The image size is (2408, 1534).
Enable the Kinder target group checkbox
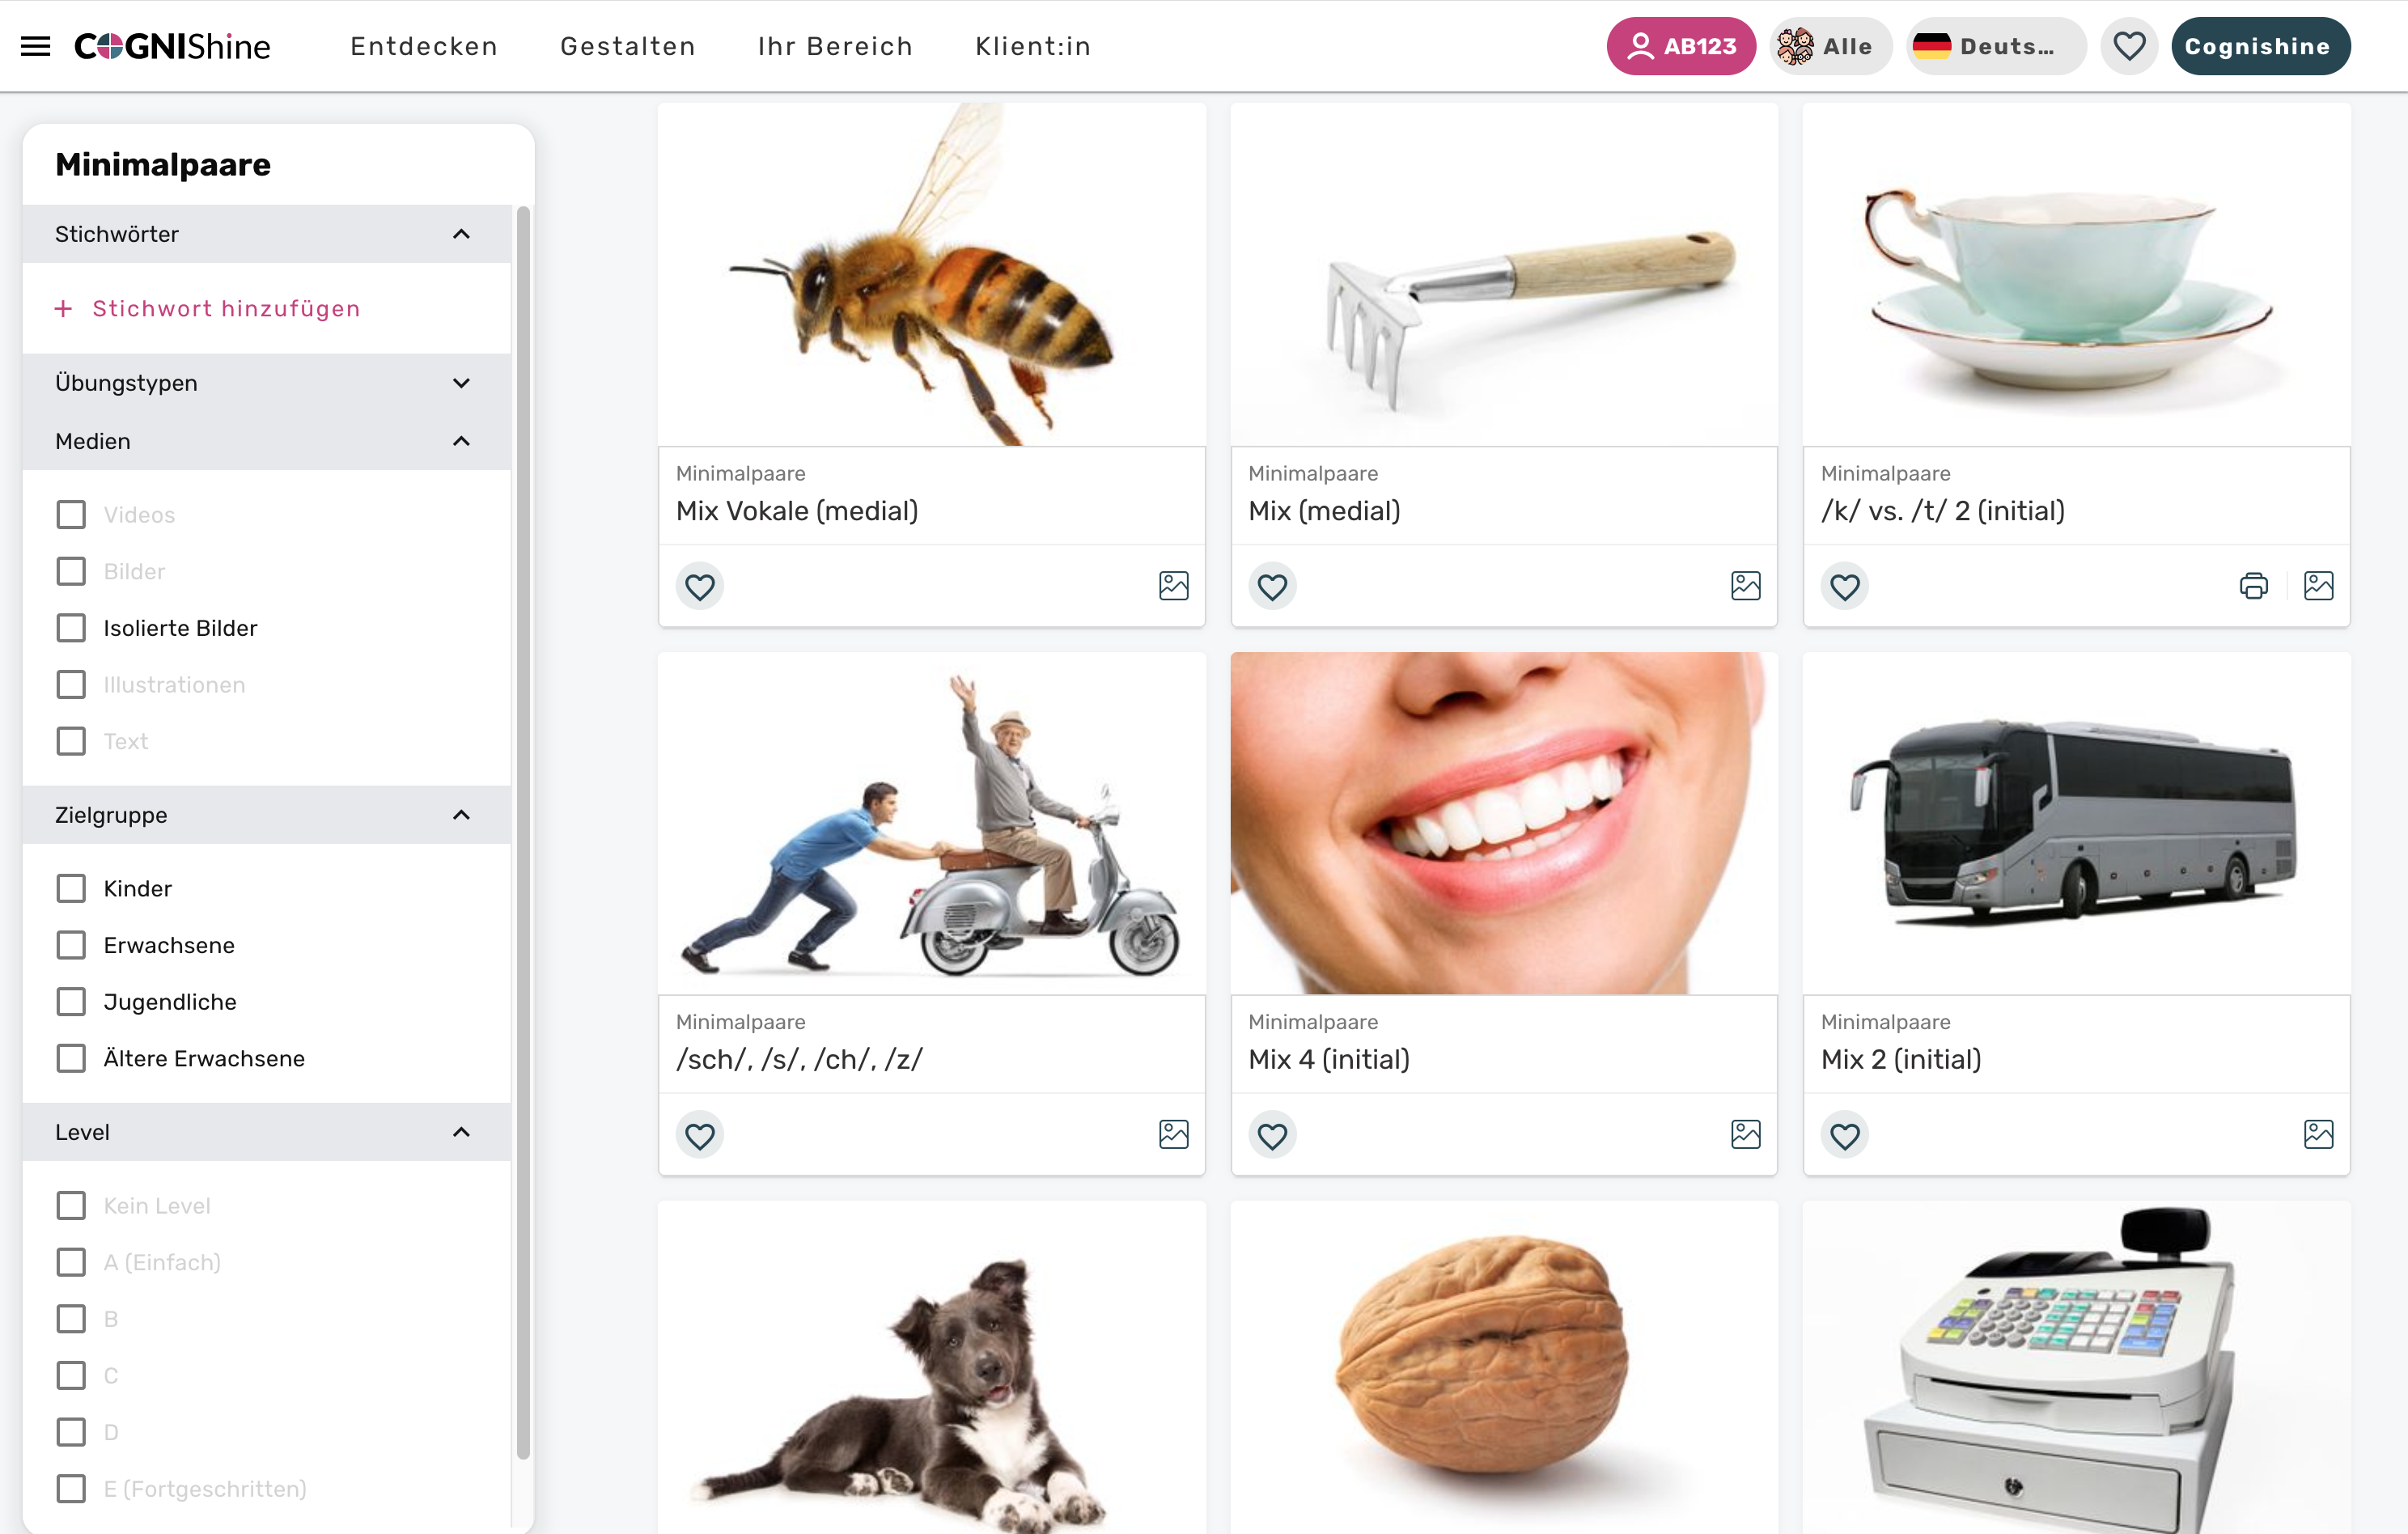pyautogui.click(x=71, y=888)
